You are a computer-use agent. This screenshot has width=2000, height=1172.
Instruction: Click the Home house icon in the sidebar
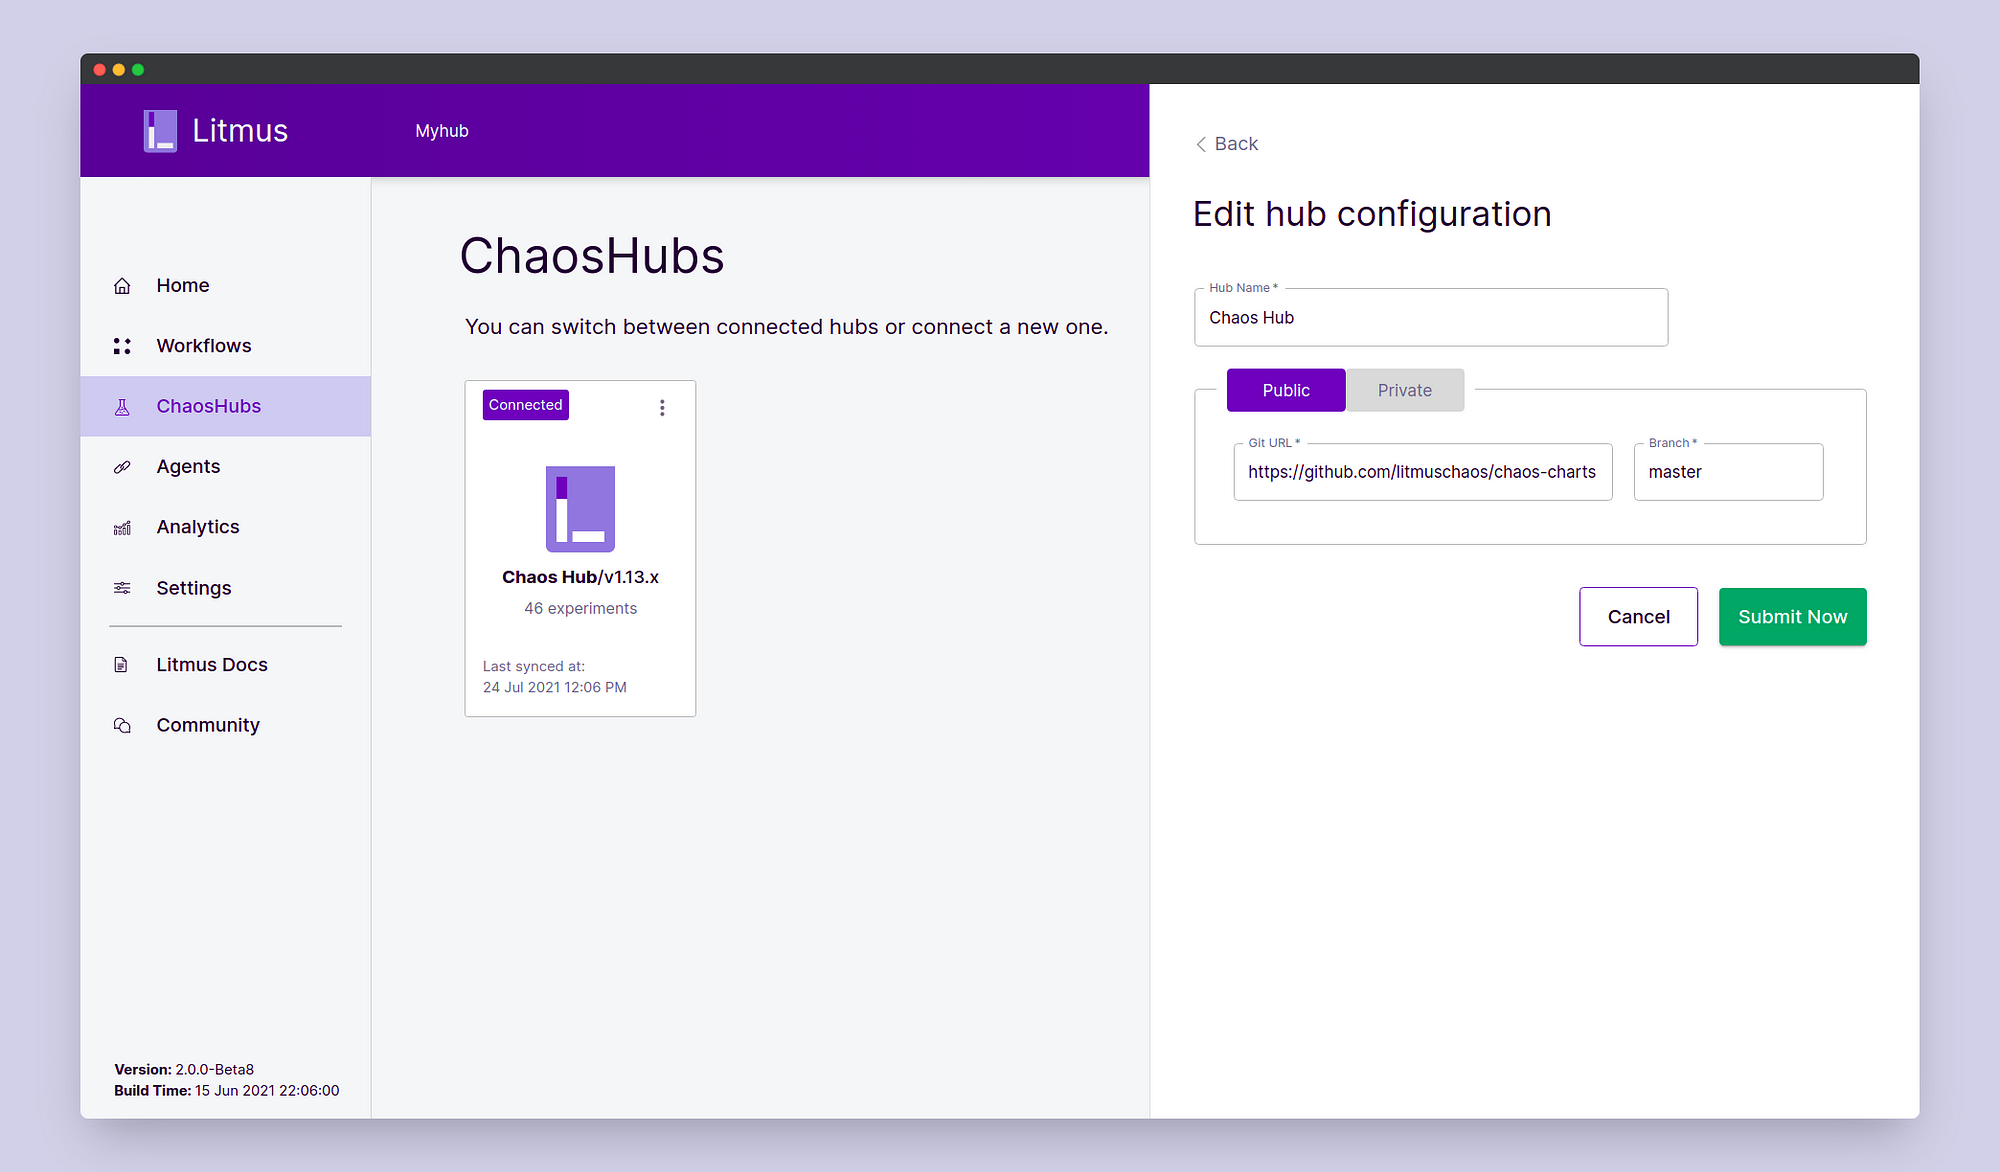pyautogui.click(x=122, y=286)
